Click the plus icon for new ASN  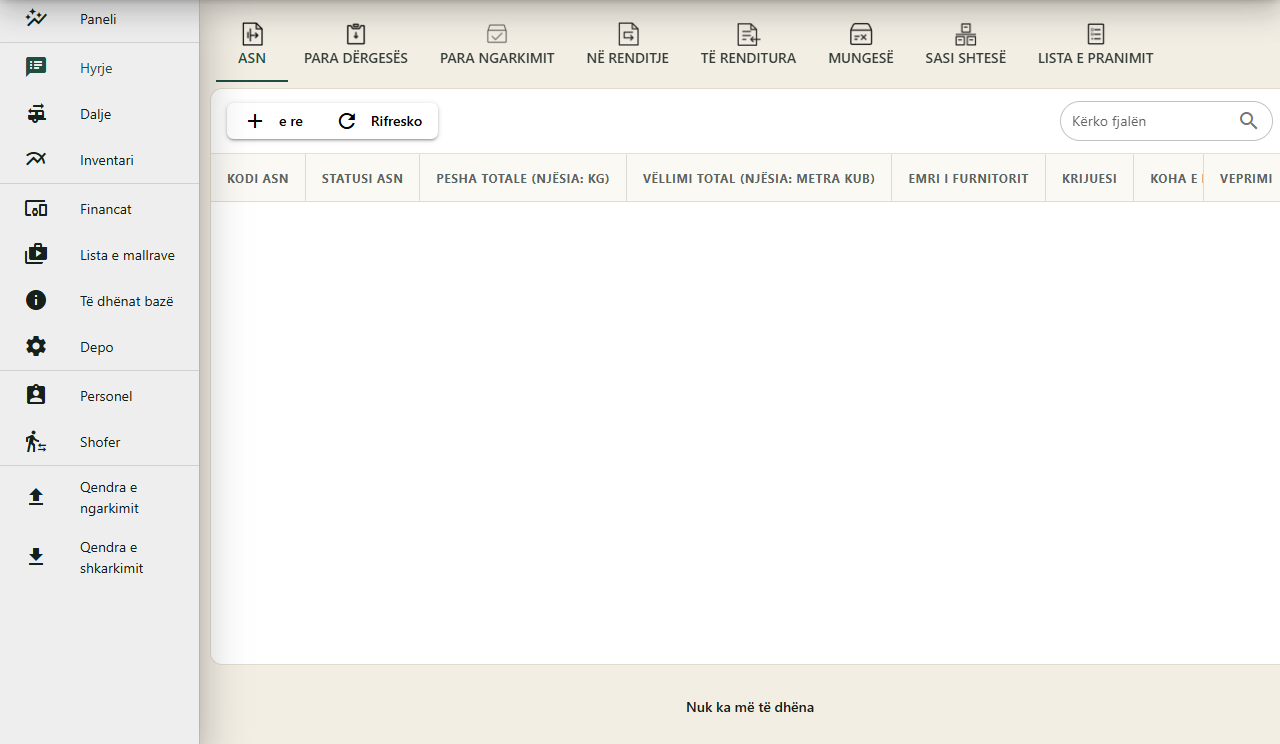point(255,121)
